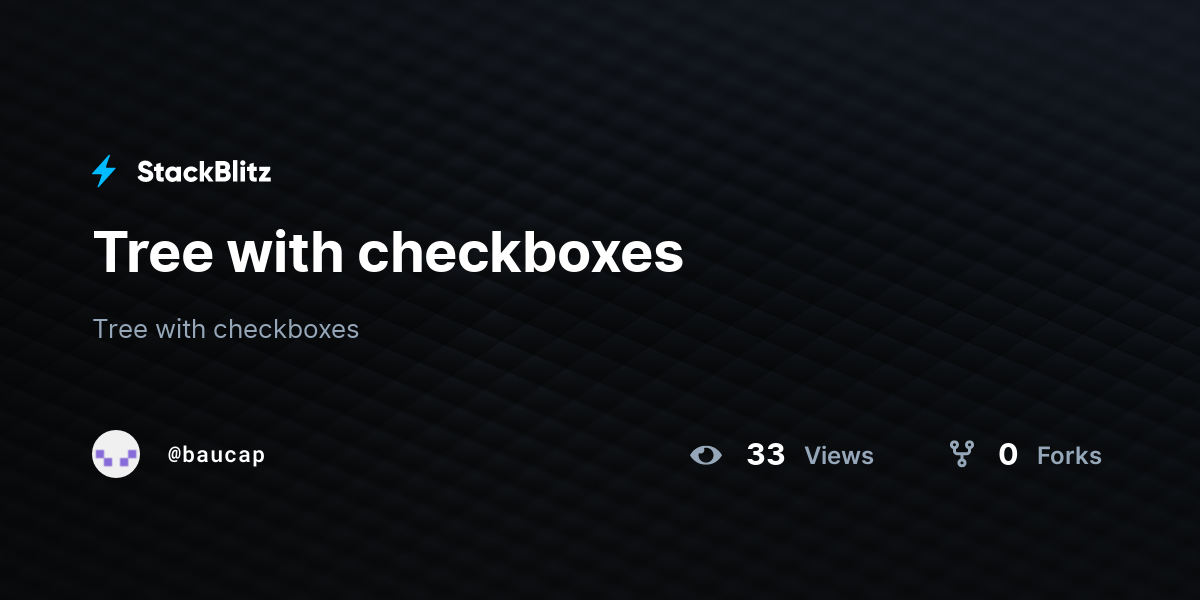Click the 0 fork count number
The height and width of the screenshot is (600, 1200).
[1008, 455]
